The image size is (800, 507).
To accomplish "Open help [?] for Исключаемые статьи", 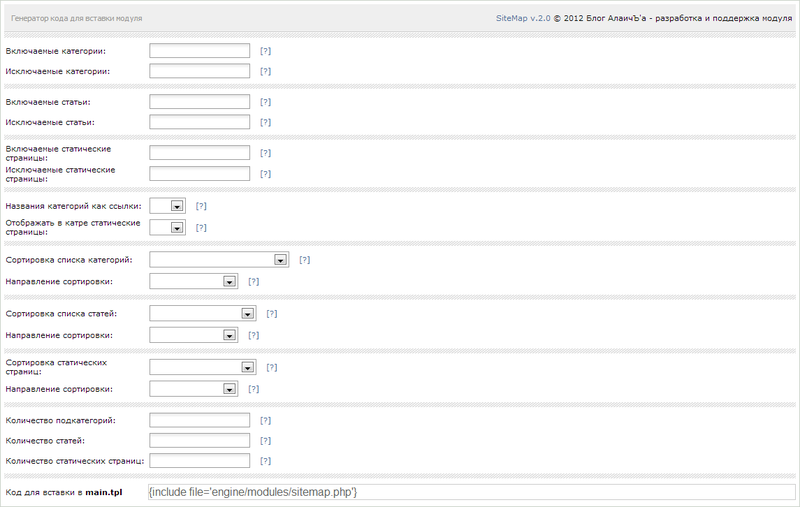I will point(265,122).
